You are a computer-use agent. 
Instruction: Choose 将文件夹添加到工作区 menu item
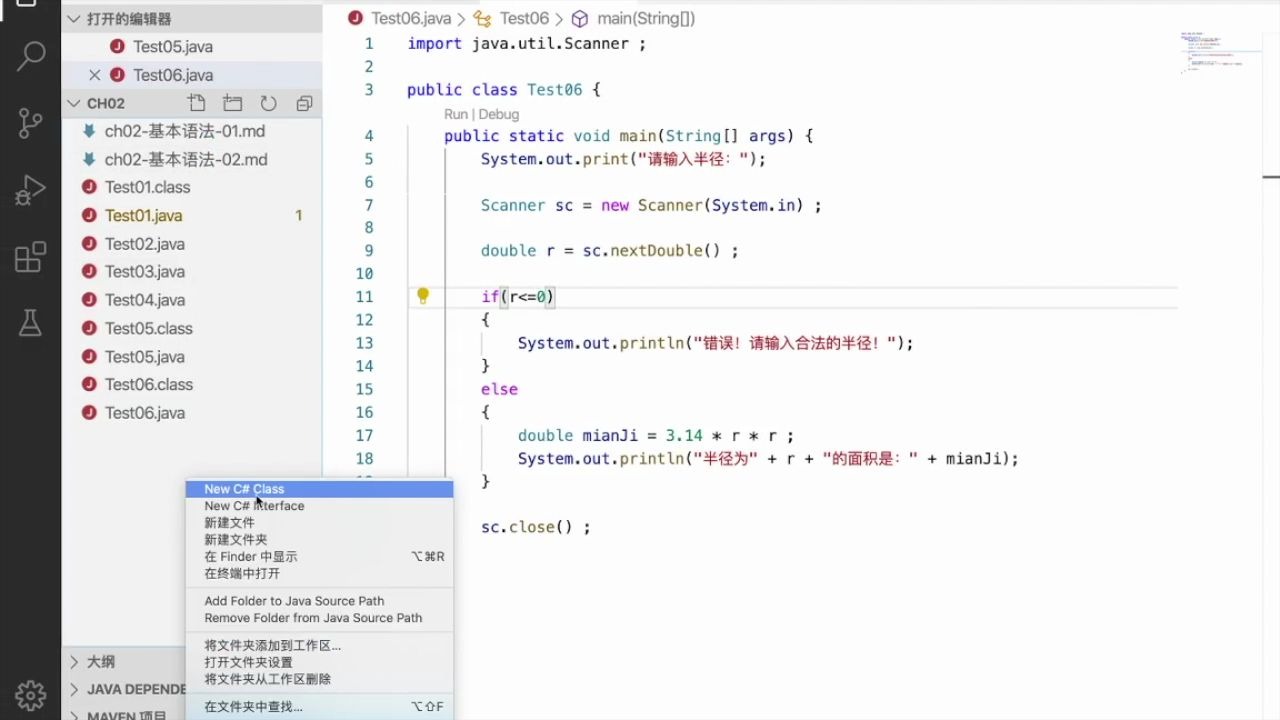[319, 646]
